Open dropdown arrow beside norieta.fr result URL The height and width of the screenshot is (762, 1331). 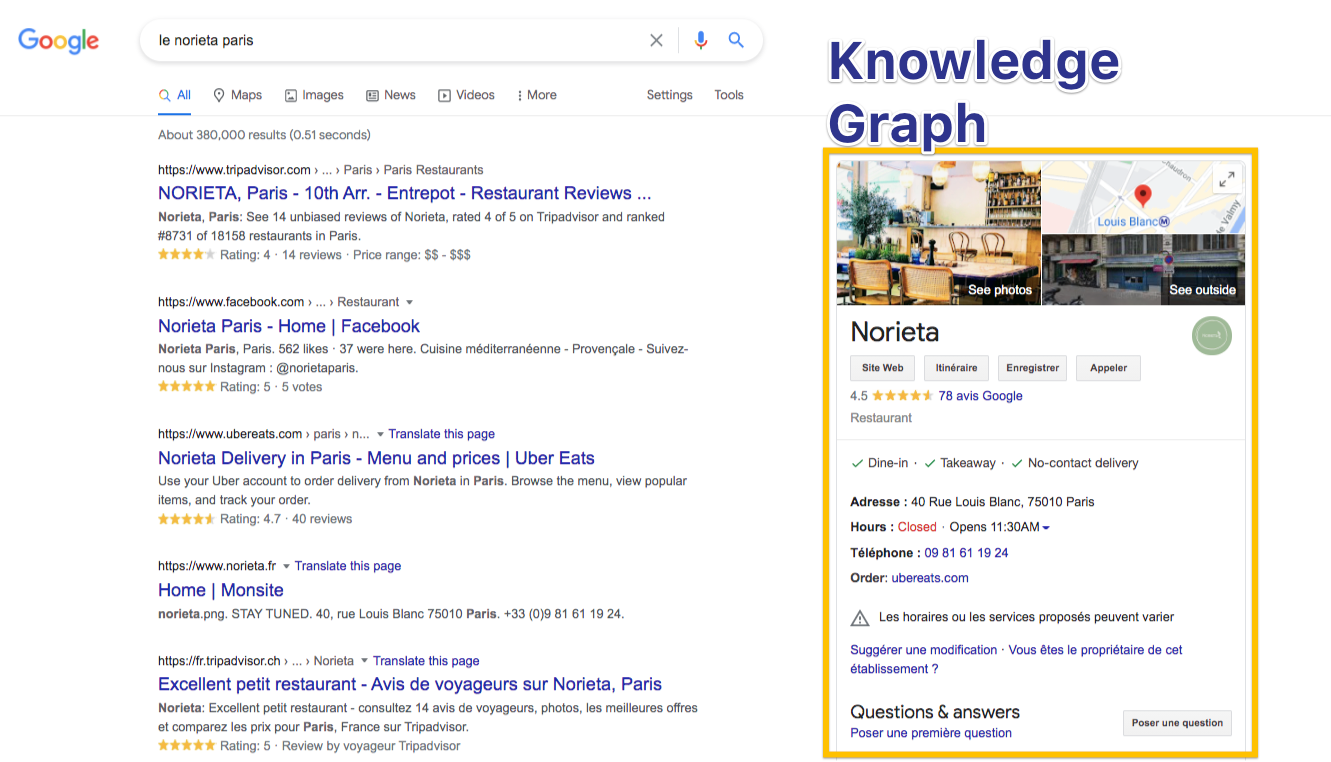click(x=286, y=566)
